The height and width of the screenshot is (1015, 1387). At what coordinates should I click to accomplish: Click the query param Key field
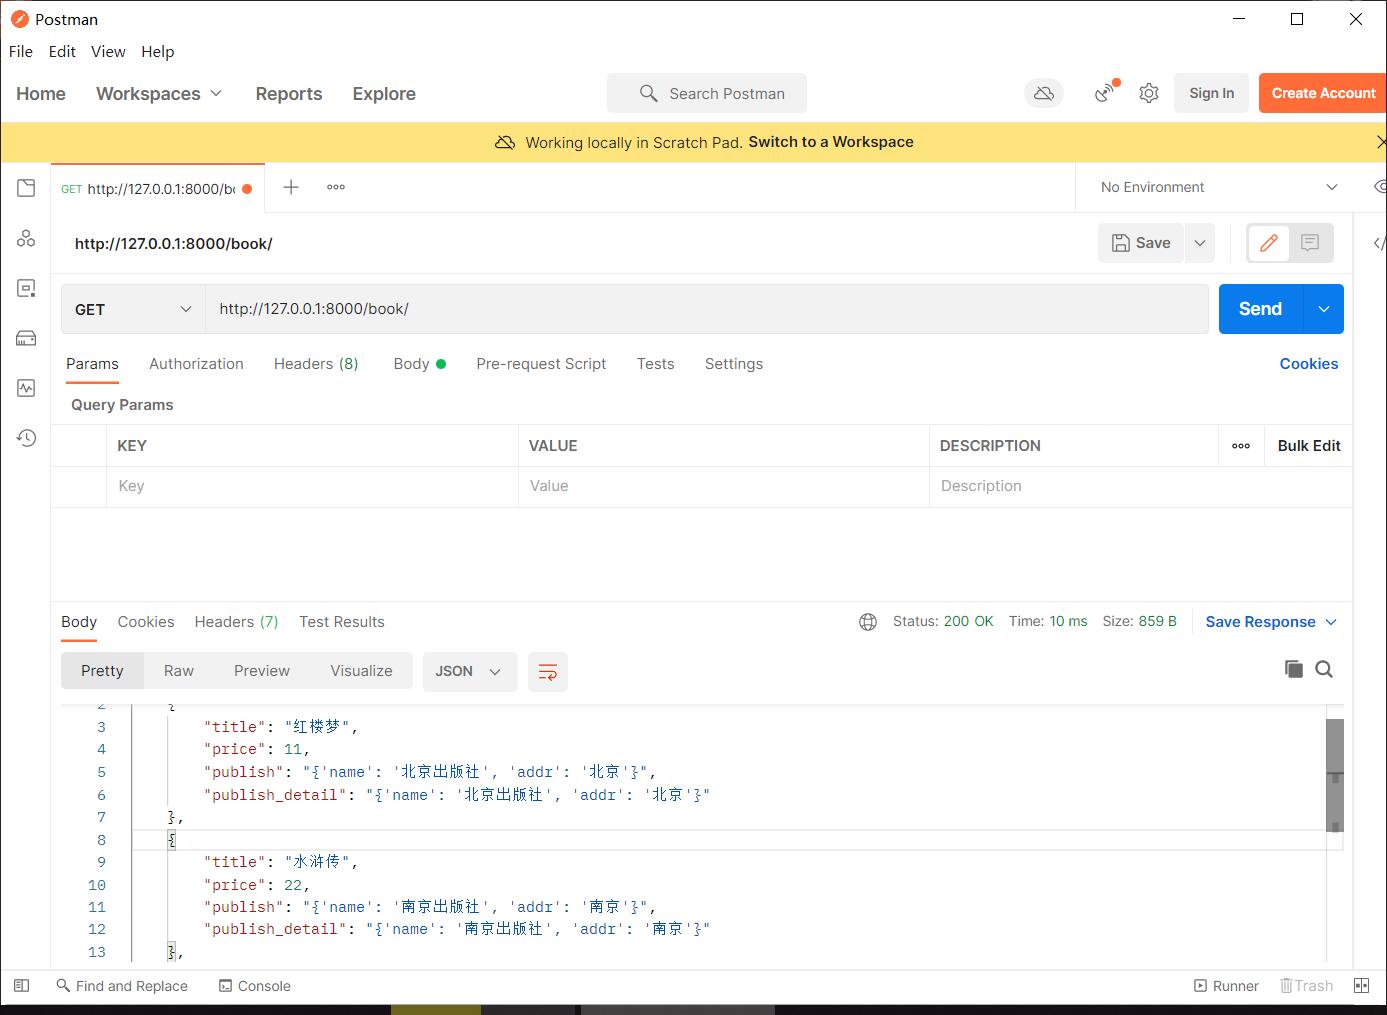point(312,486)
